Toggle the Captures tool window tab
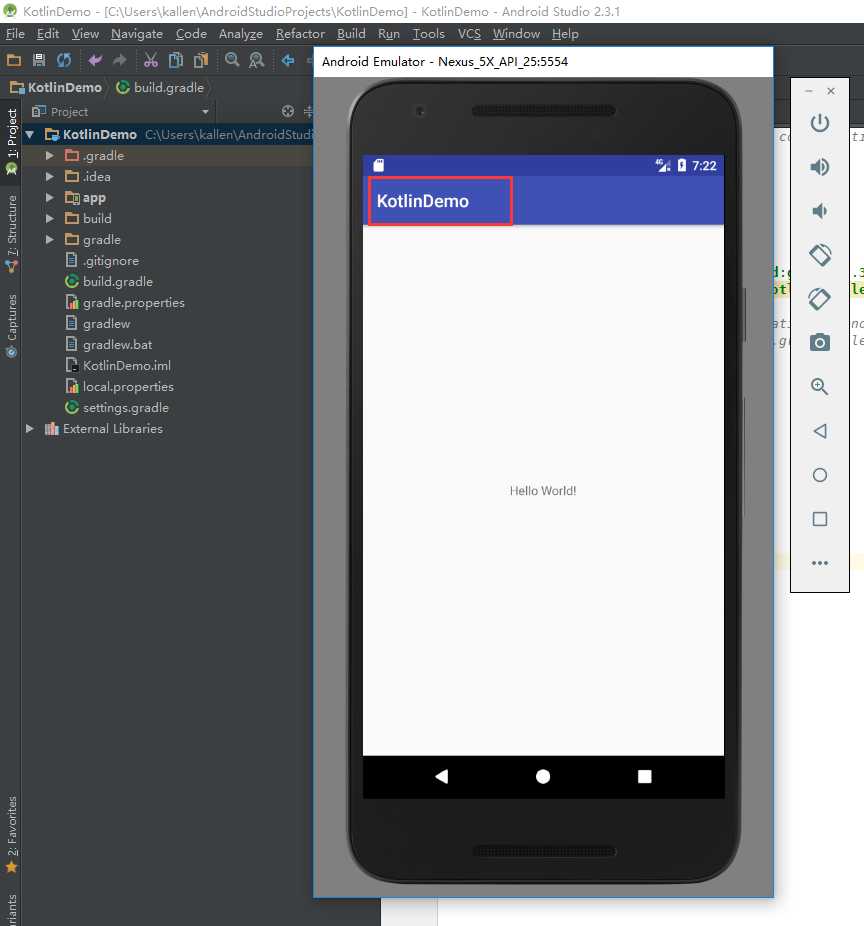864x926 pixels. 11,325
